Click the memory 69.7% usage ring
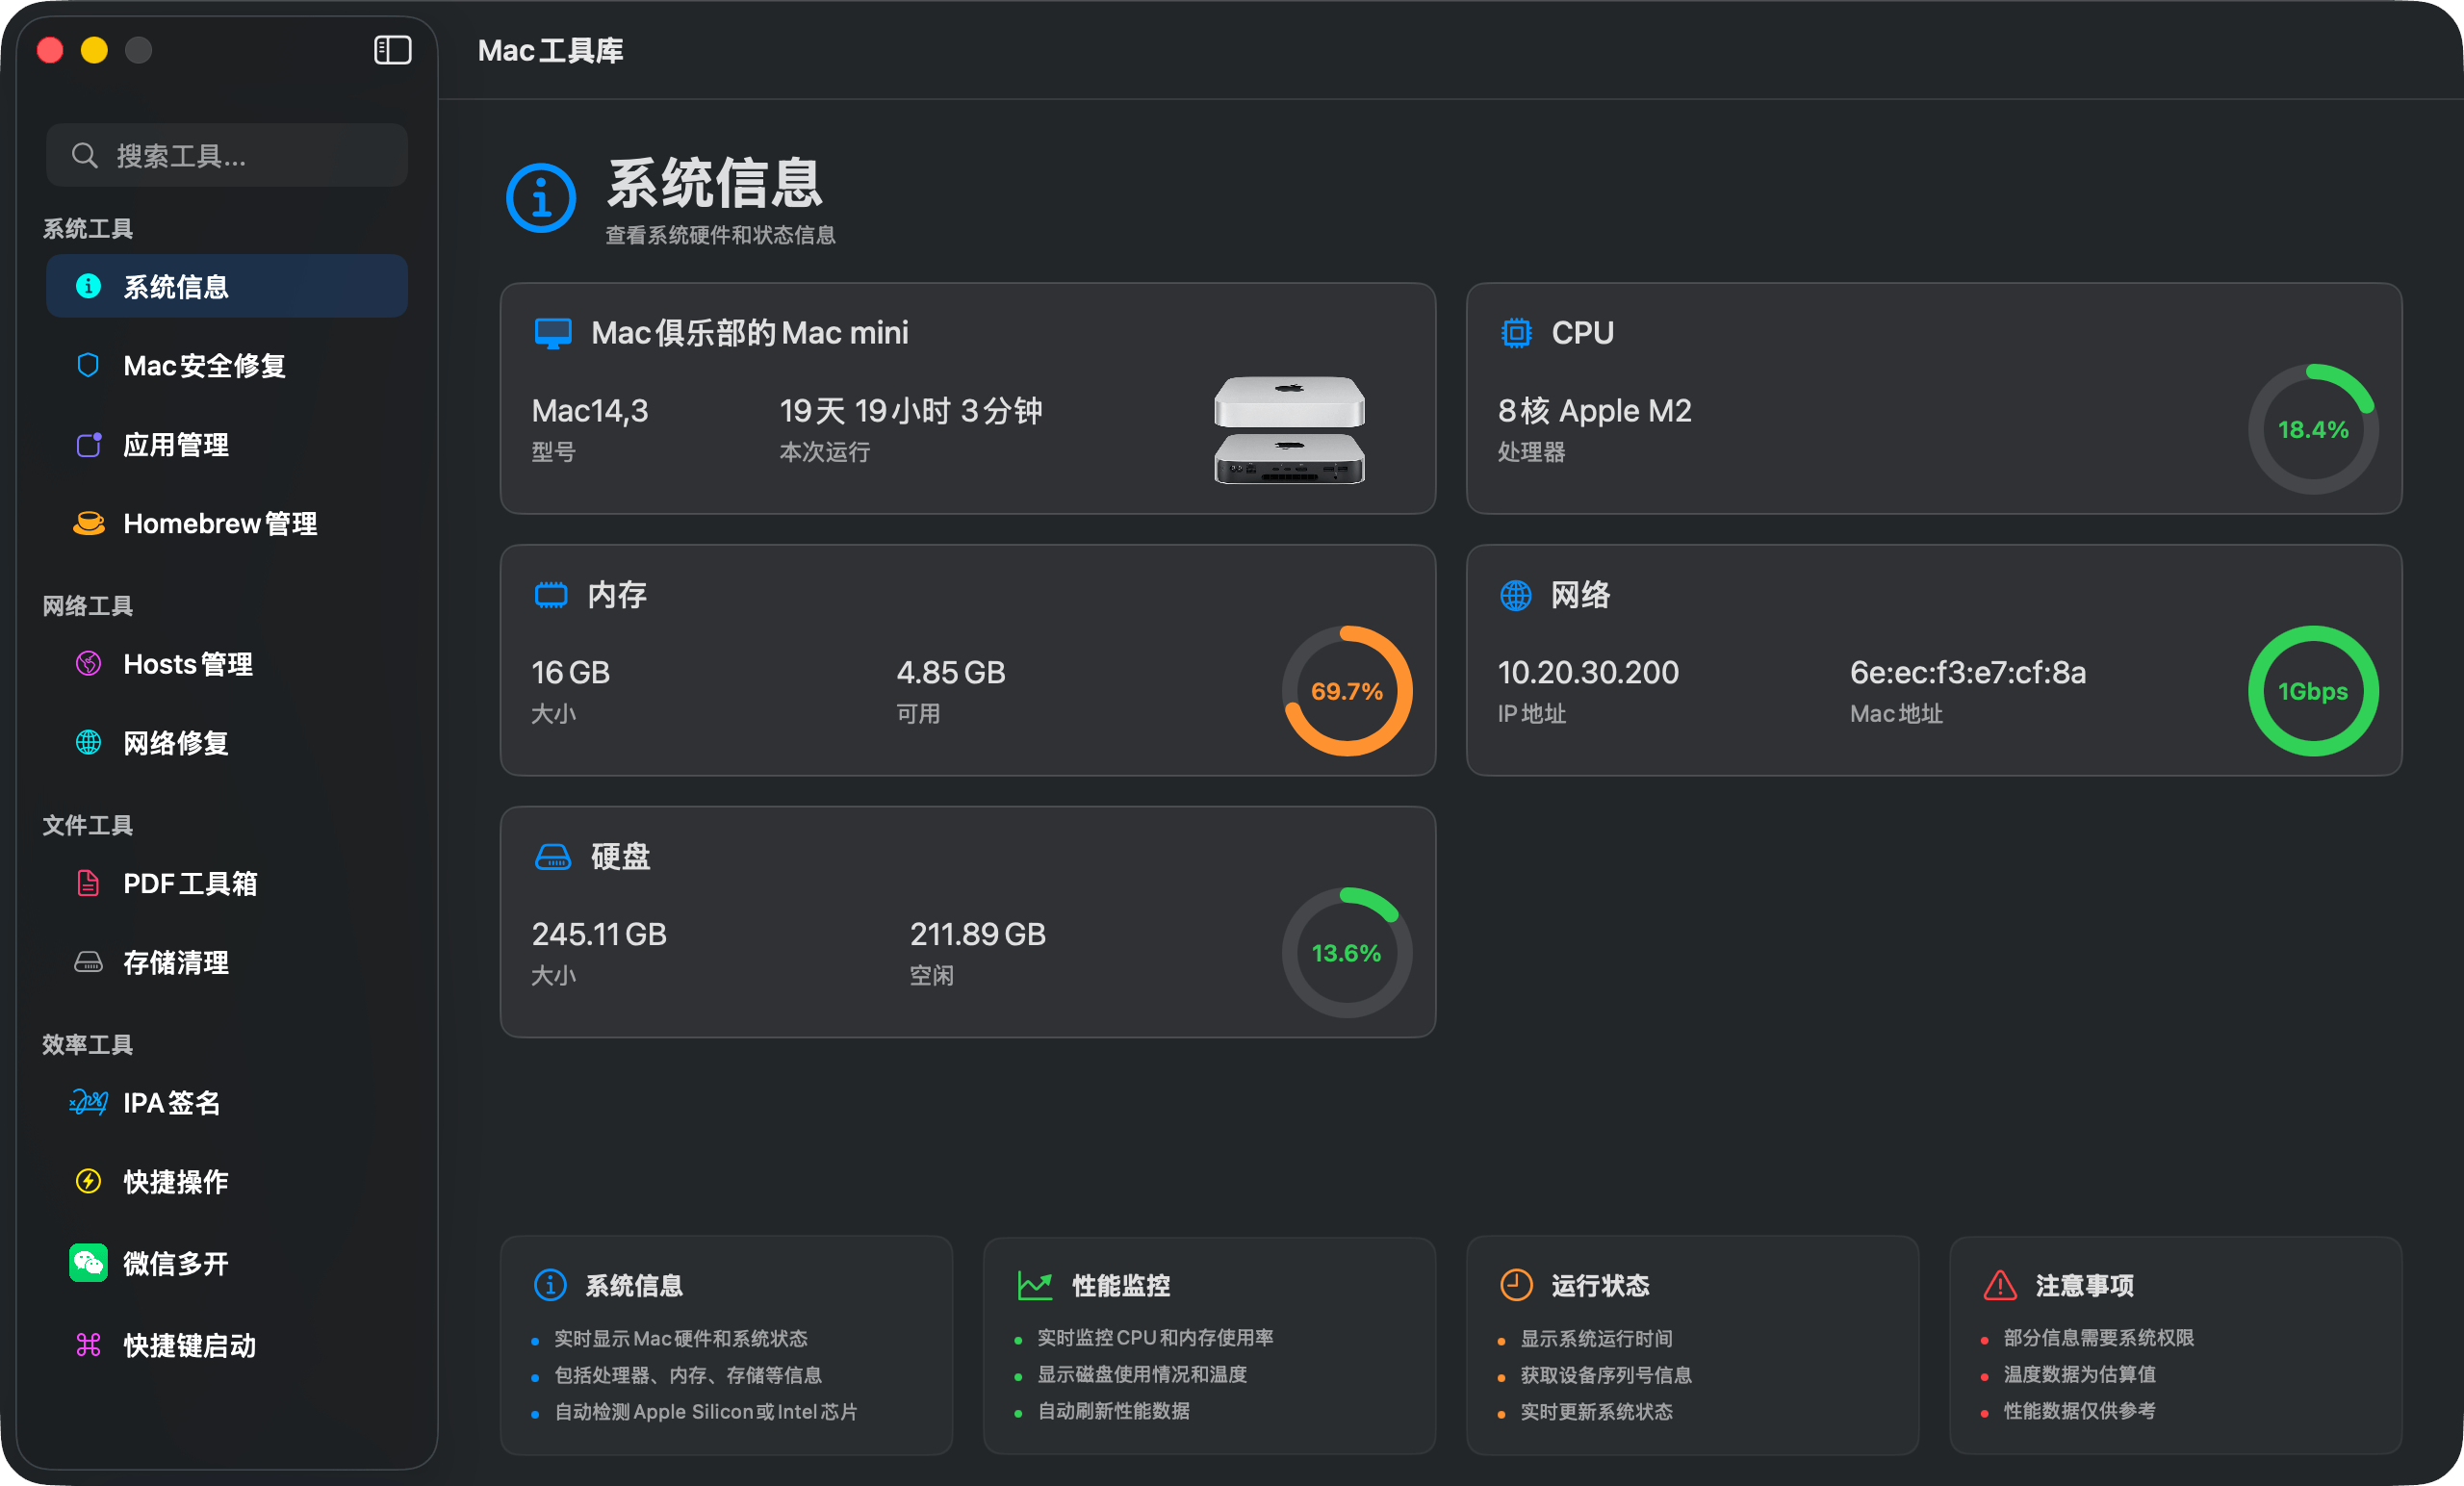 pos(1346,691)
